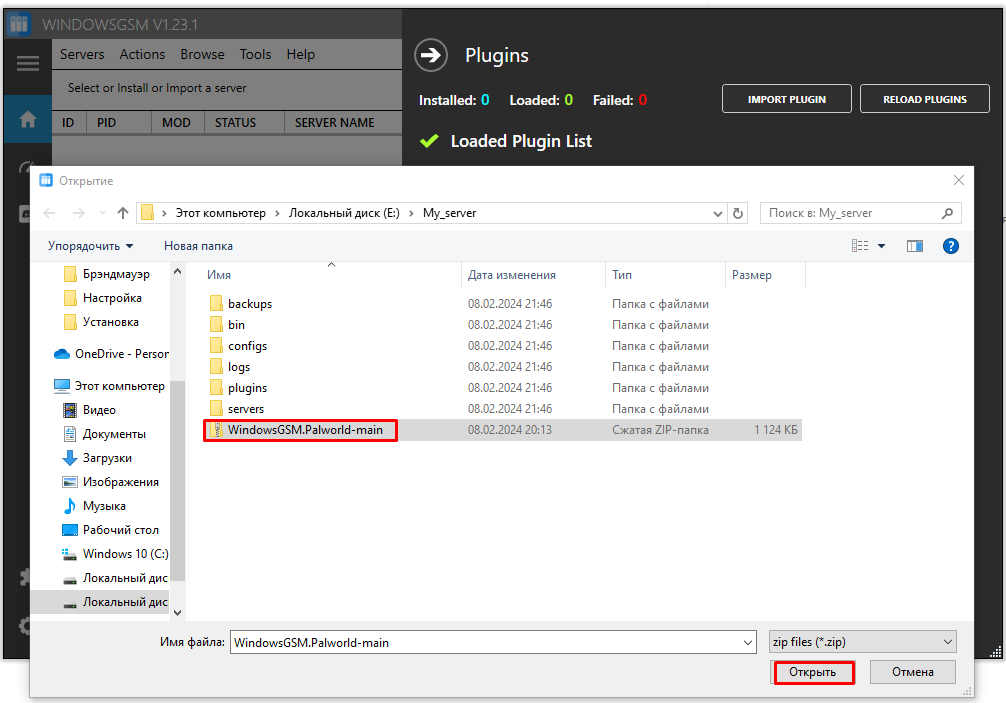
Task: Change view layout icon
Action: tap(860, 246)
